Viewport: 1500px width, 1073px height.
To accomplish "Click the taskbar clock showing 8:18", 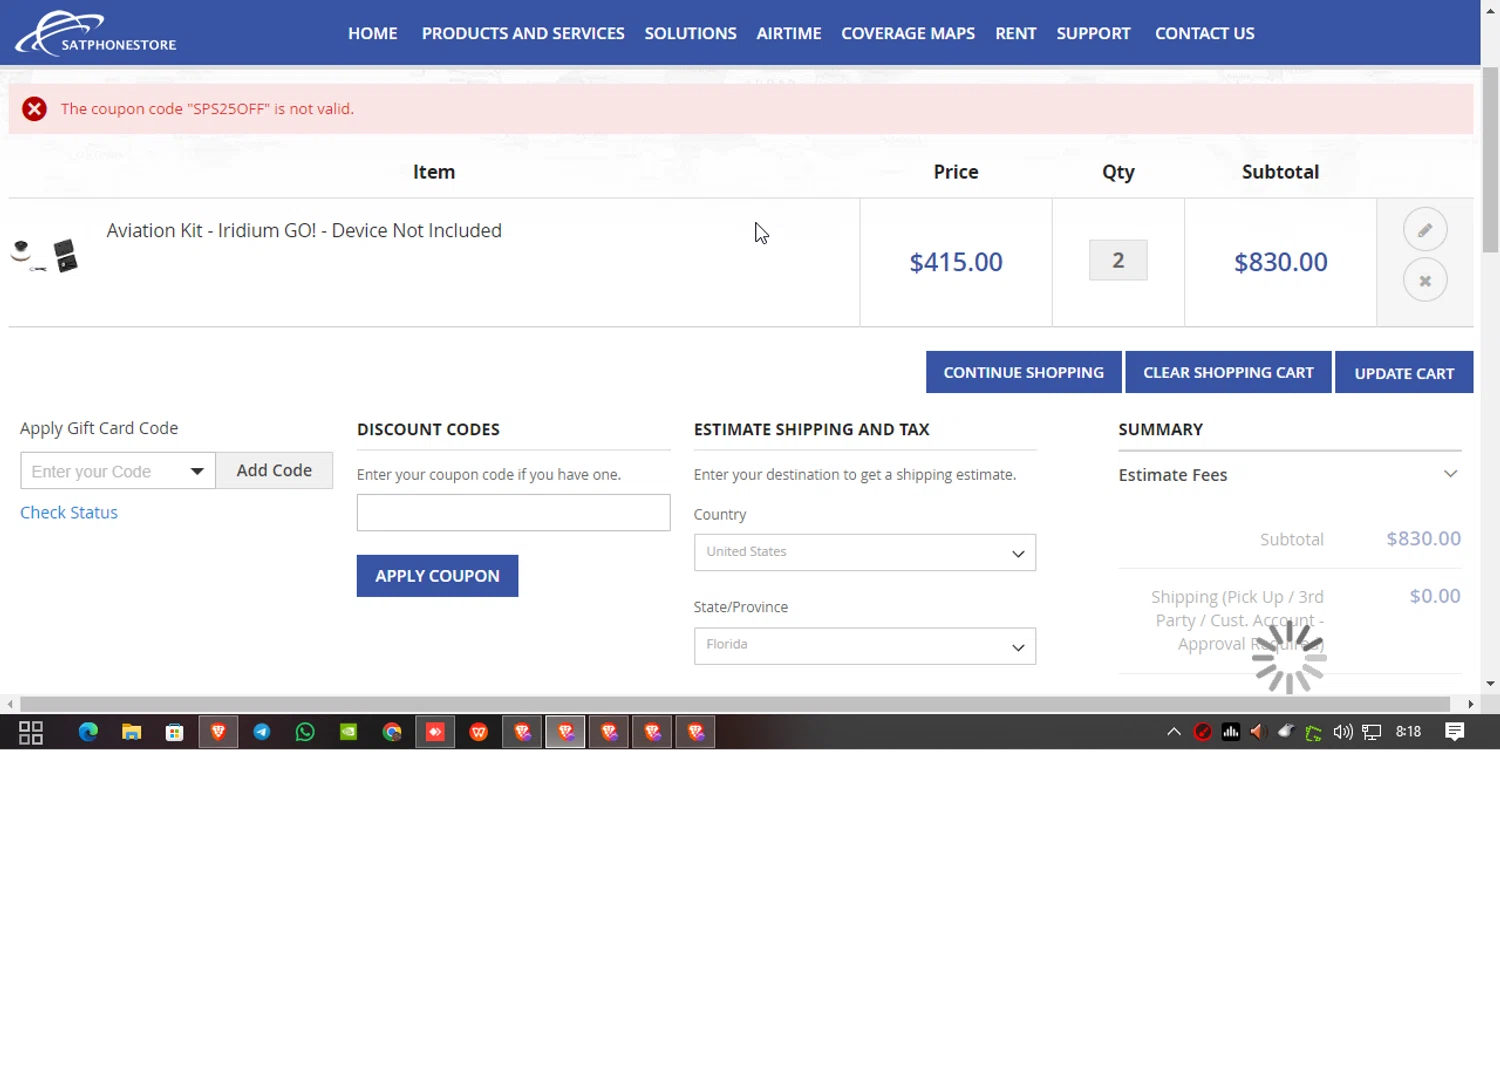I will (1408, 731).
